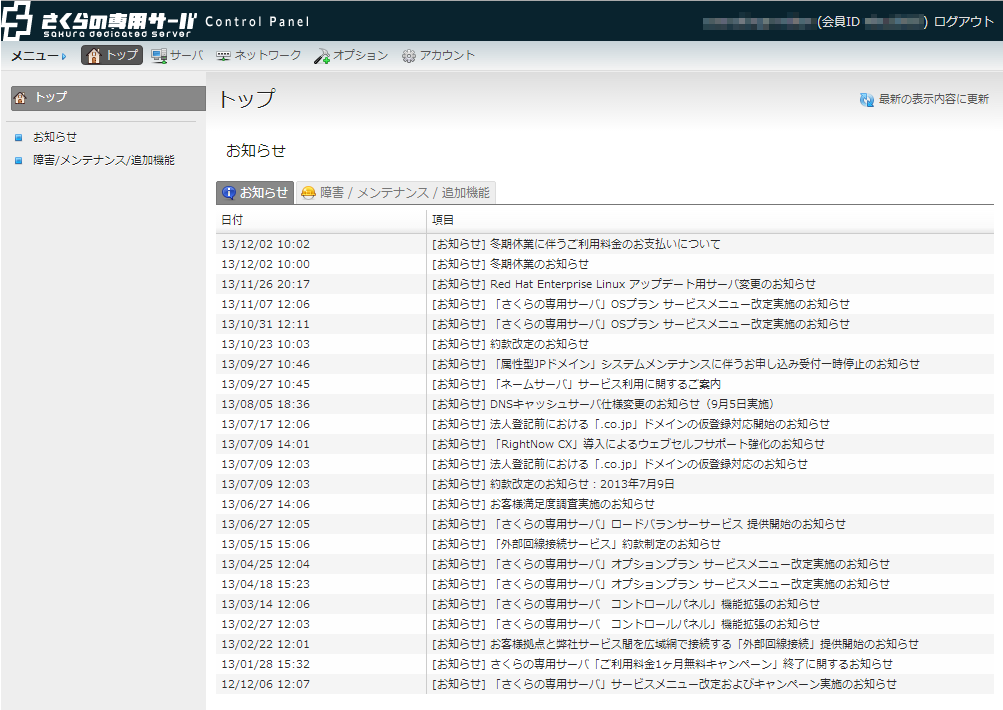Click the home icon in top menu
Viewport: 1003px width, 710px height.
(94, 56)
